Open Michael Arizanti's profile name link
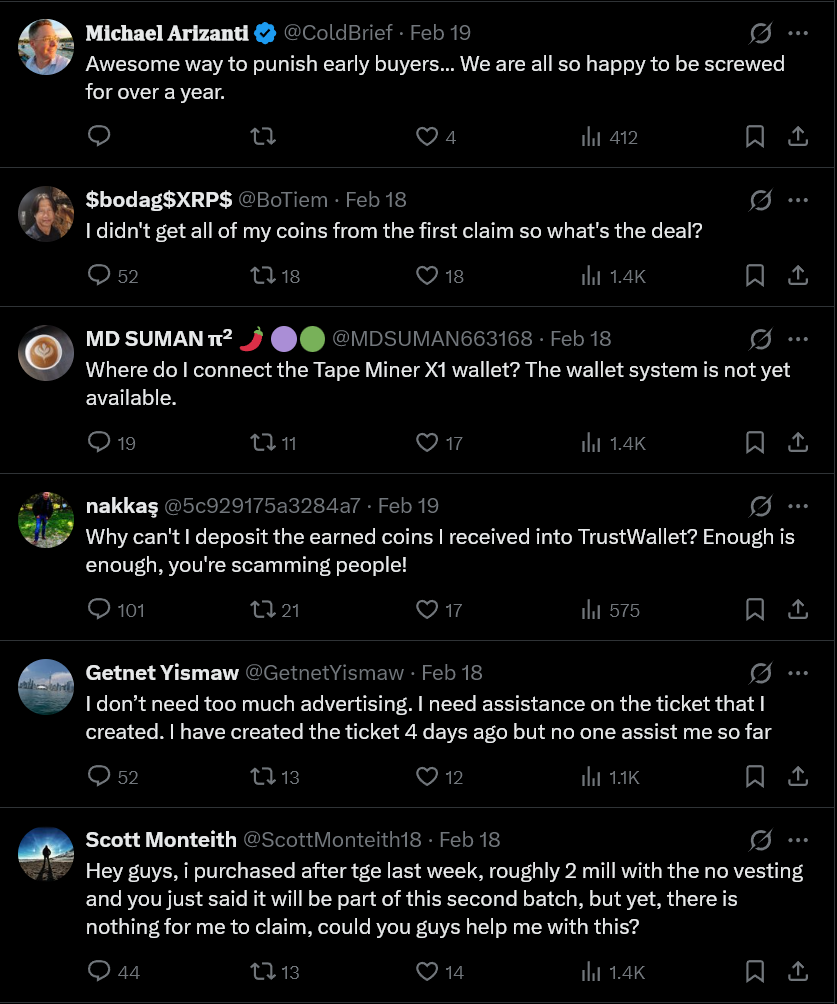The height and width of the screenshot is (1004, 837). [x=168, y=33]
